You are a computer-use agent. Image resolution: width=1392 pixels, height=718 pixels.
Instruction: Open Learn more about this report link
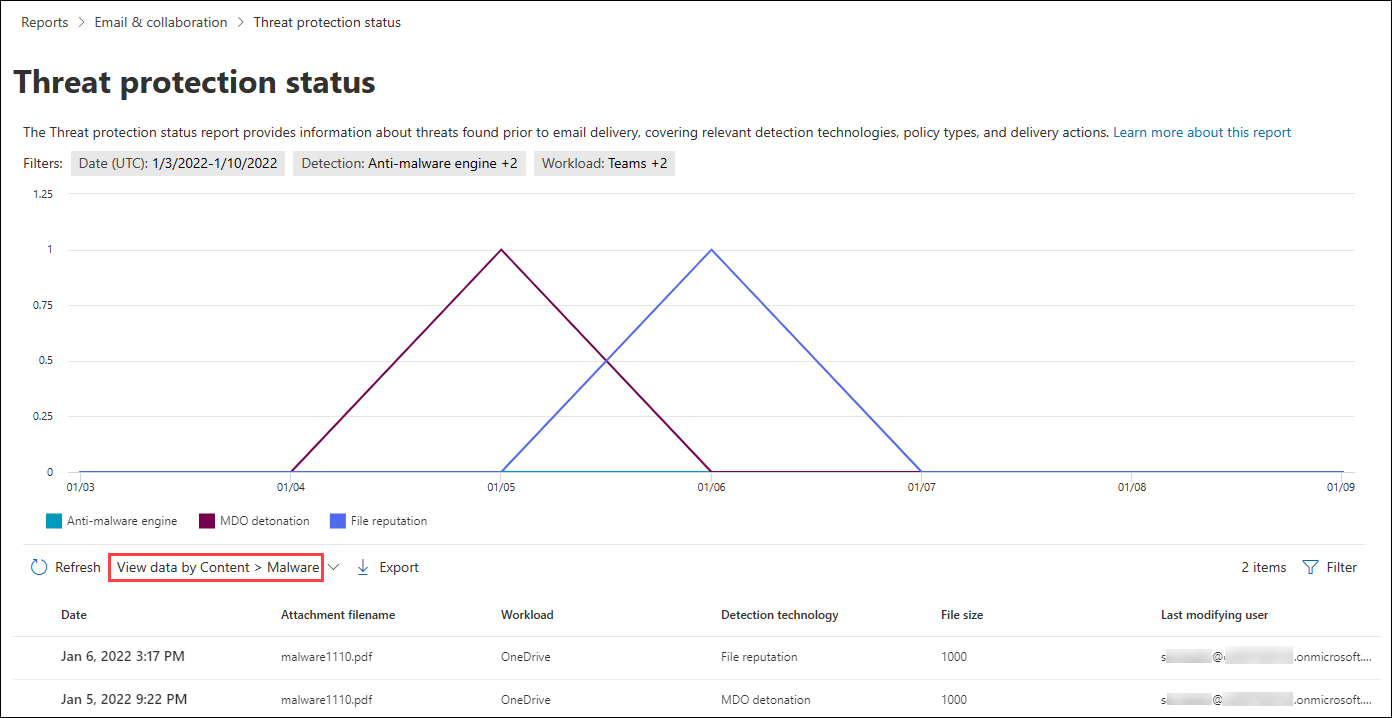click(x=1202, y=132)
